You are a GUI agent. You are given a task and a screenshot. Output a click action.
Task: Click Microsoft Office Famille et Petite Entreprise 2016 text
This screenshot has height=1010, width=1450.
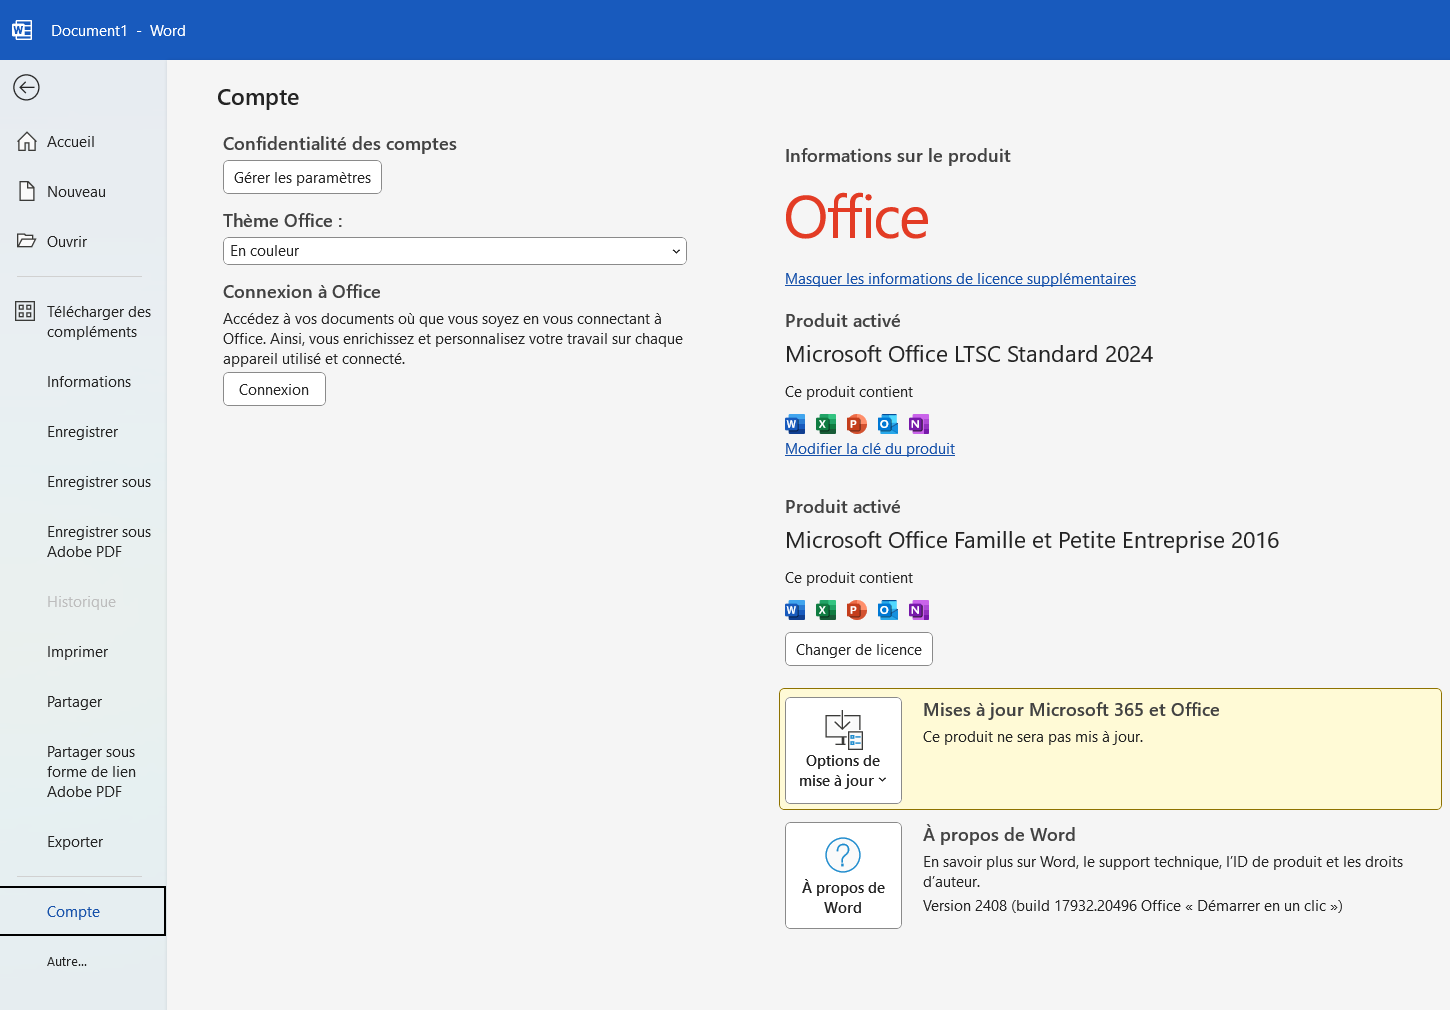pos(1032,540)
